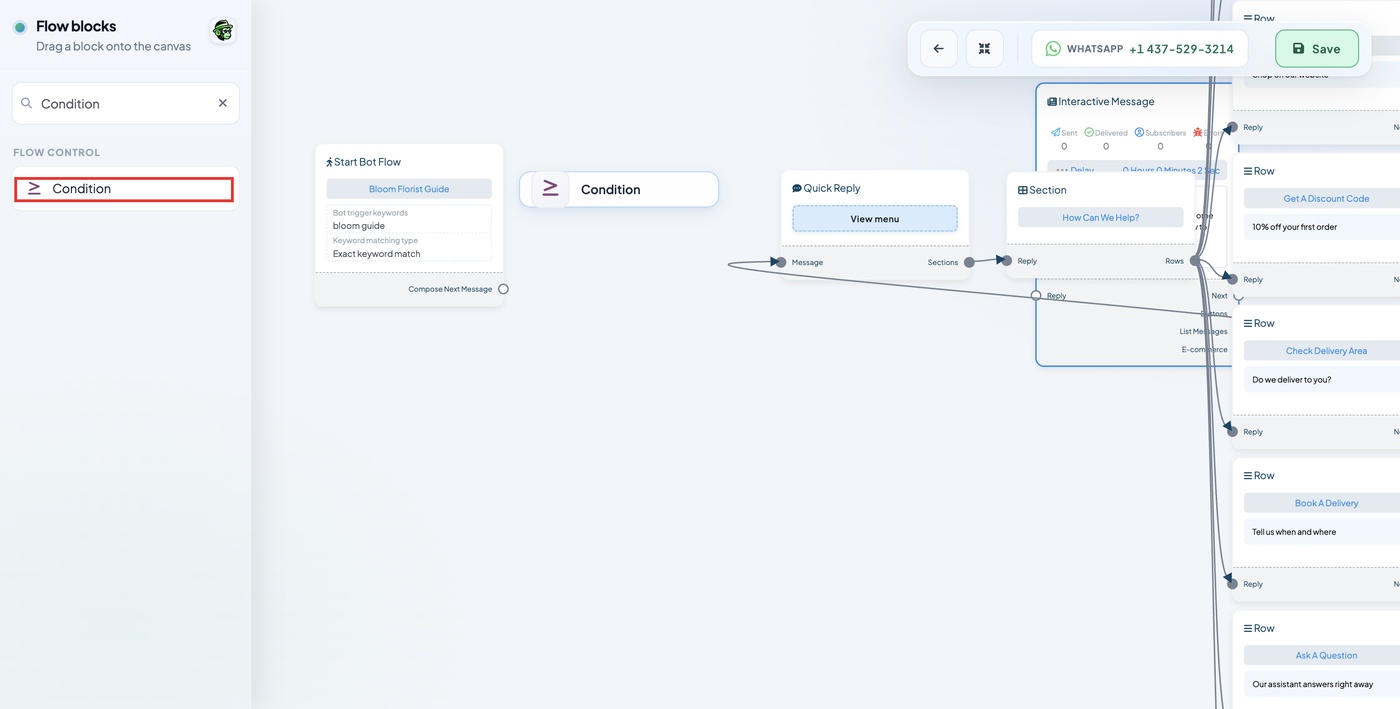Image resolution: width=1400 pixels, height=709 pixels.
Task: Click the Row icon above Ask A Question
Action: [1248, 628]
